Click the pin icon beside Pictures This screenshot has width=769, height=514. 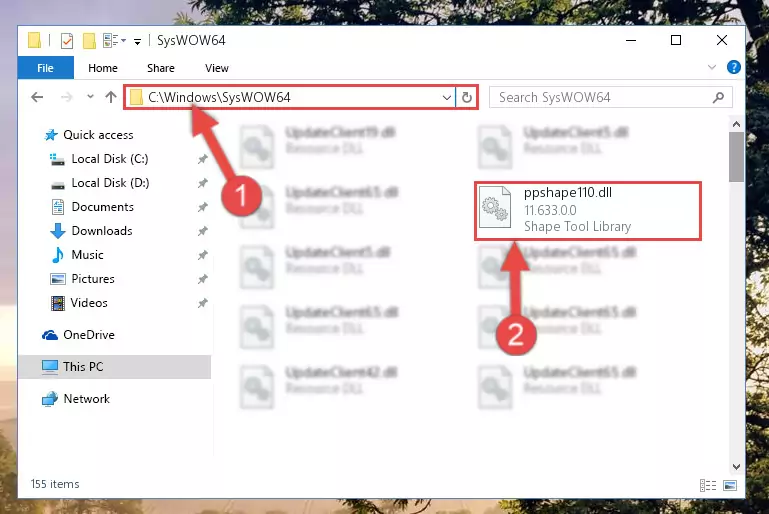point(203,279)
